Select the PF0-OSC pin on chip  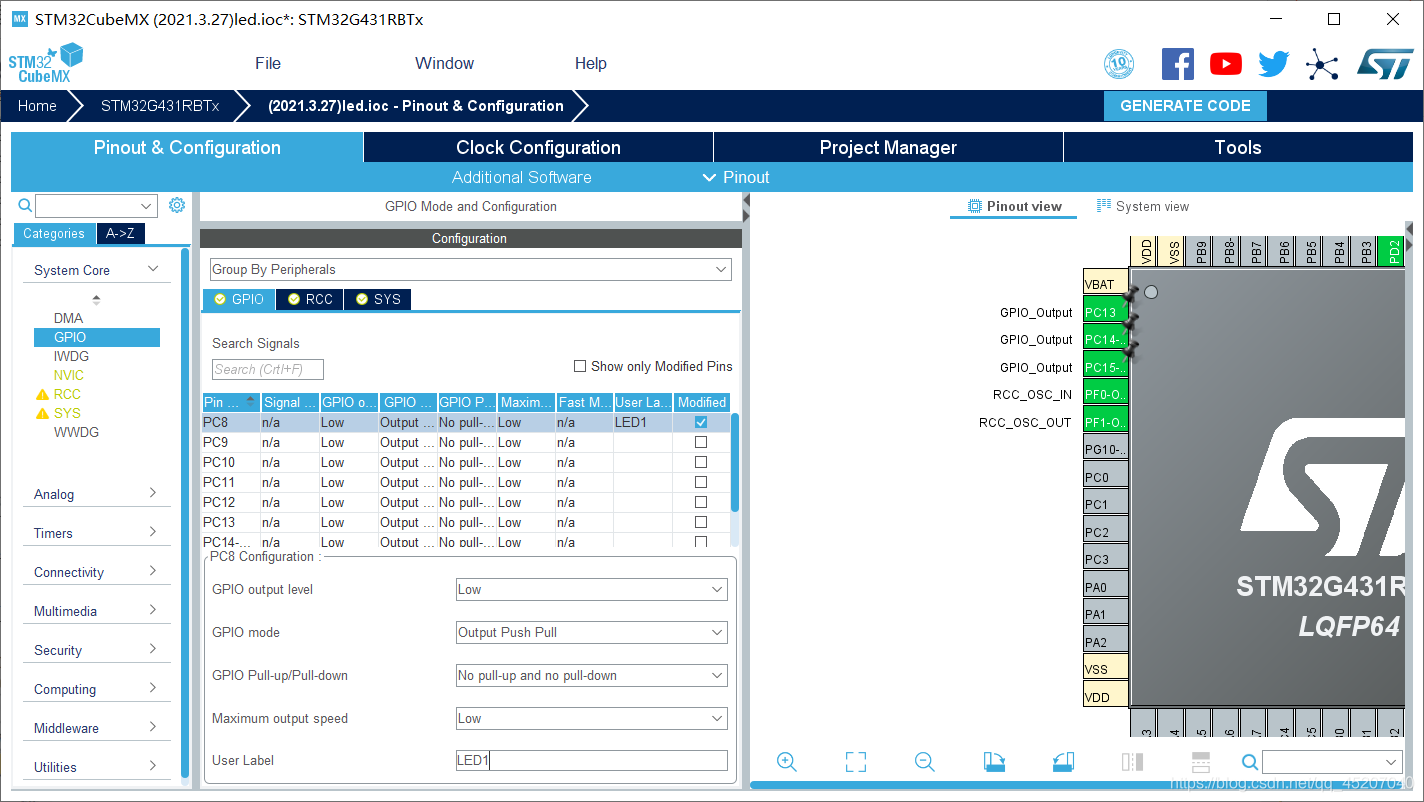point(1106,394)
